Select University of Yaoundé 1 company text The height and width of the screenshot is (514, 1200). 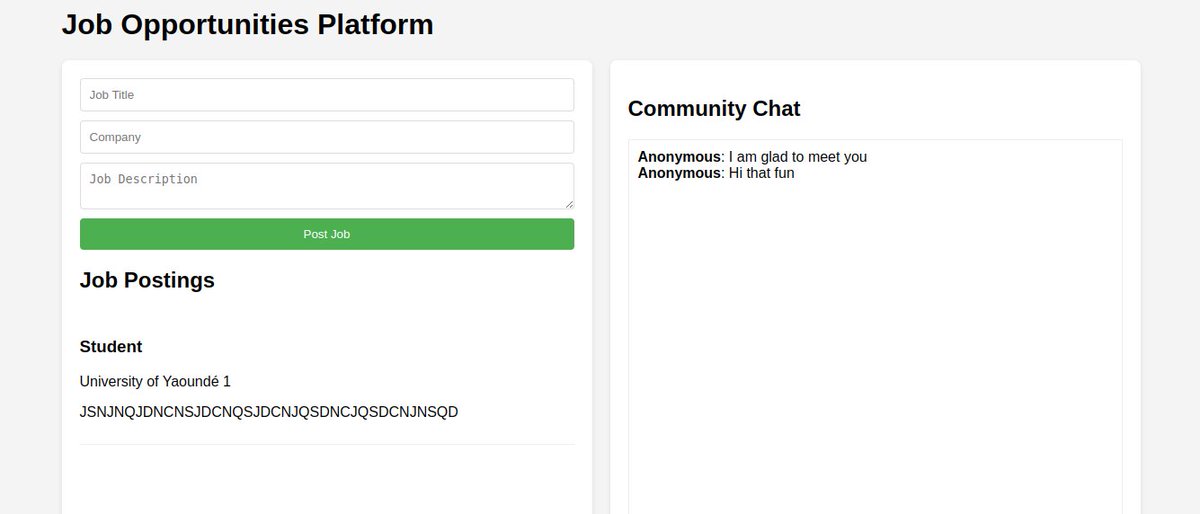(x=155, y=381)
